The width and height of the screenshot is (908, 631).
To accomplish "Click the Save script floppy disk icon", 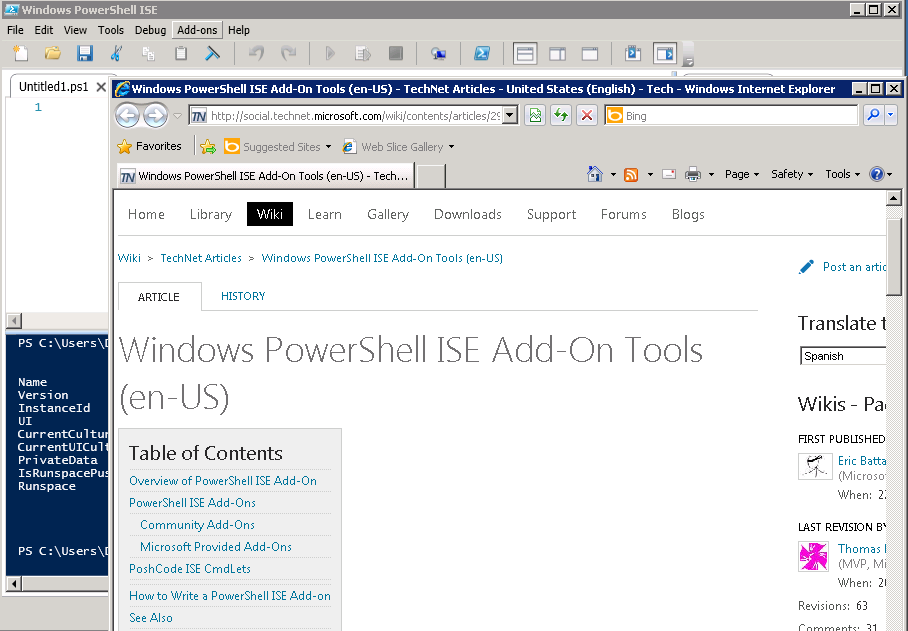I will click(x=85, y=53).
